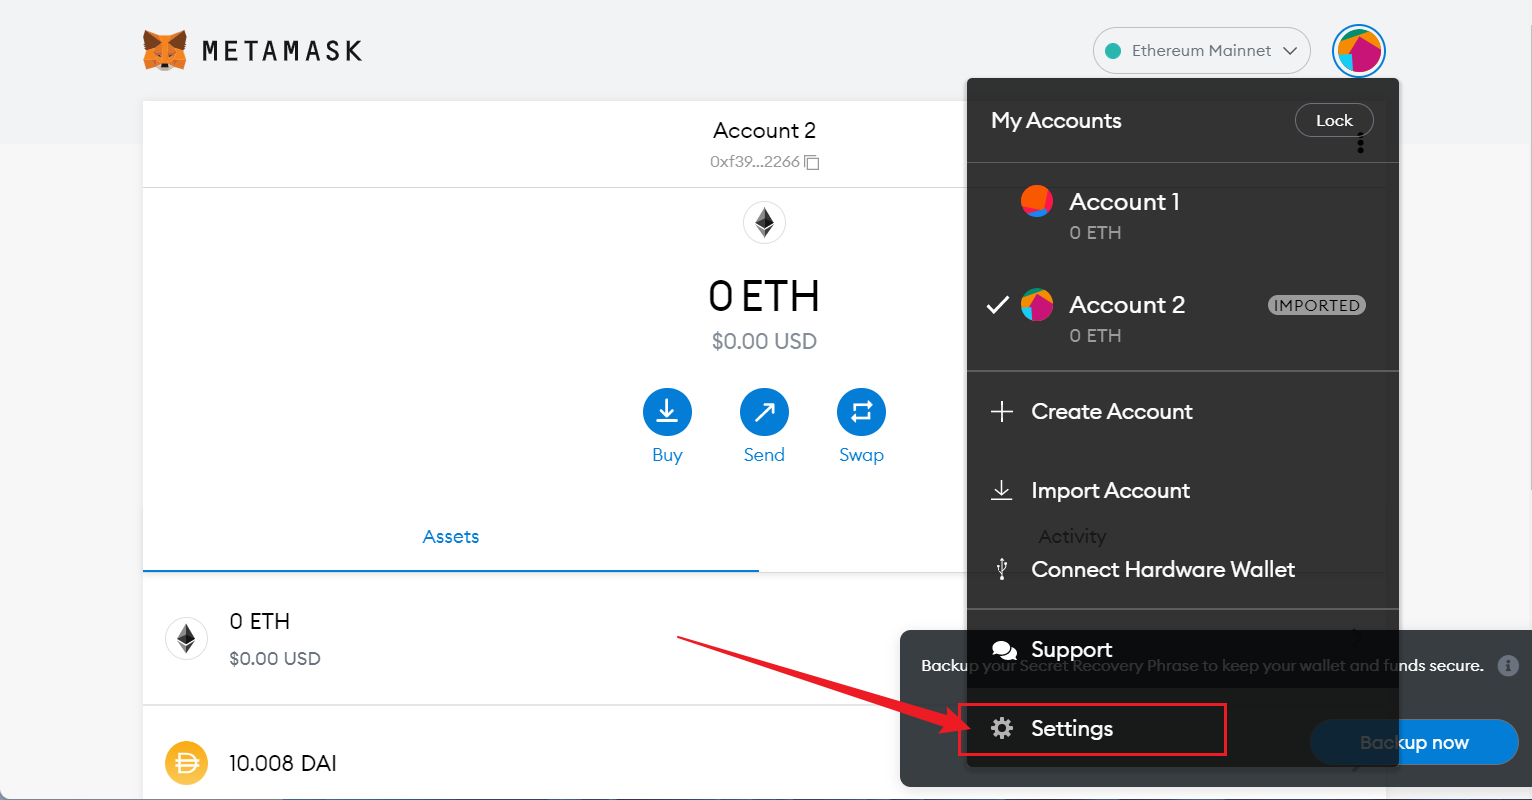The height and width of the screenshot is (800, 1532).
Task: Click the Backup now button
Action: coord(1414,742)
